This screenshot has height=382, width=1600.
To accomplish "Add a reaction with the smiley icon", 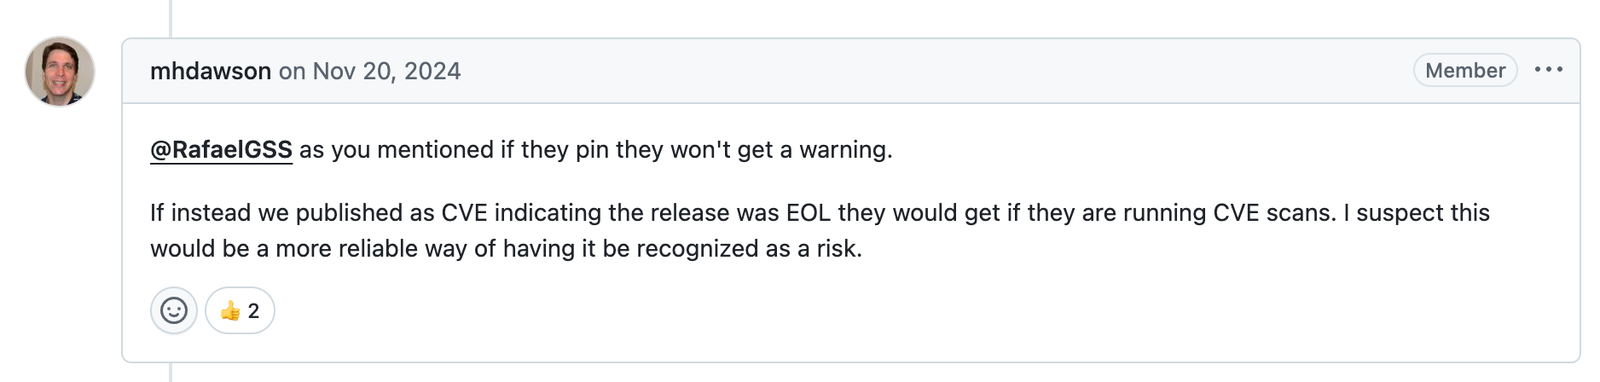I will 174,311.
